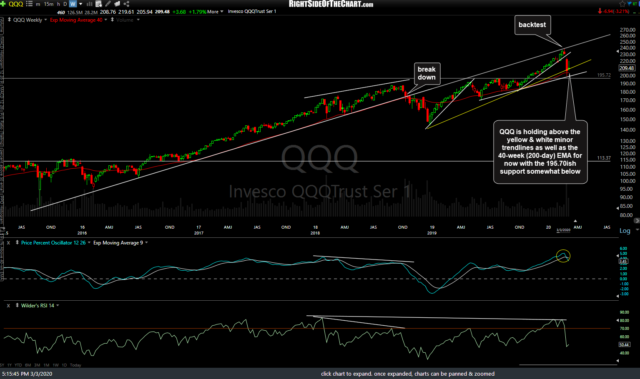Click the small up arrow near AMJ on time axis
The image size is (640, 379).
pyautogui.click(x=575, y=221)
